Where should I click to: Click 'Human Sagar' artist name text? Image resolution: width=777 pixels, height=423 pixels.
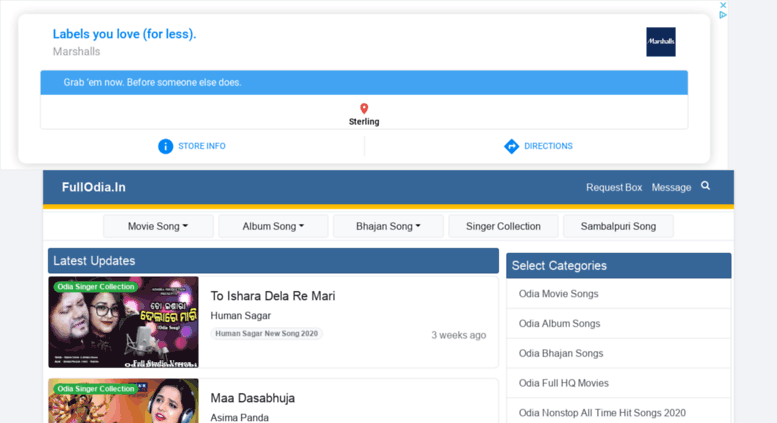tap(240, 316)
